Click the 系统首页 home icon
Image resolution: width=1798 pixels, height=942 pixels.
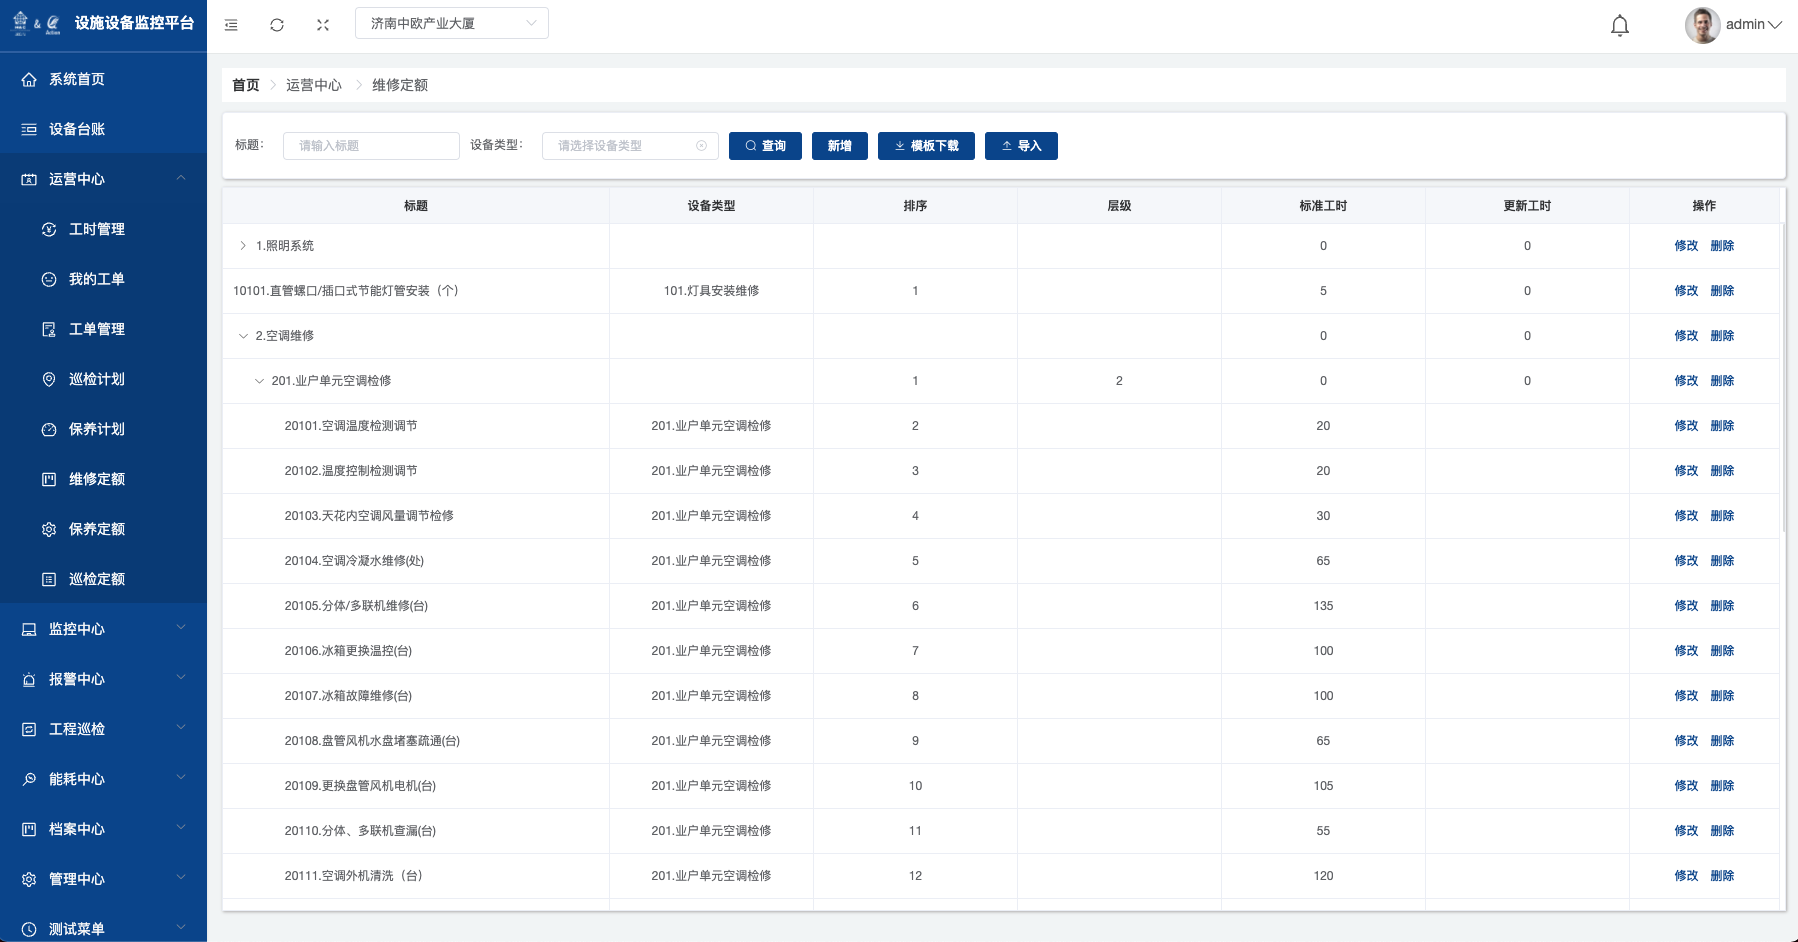pyautogui.click(x=29, y=79)
